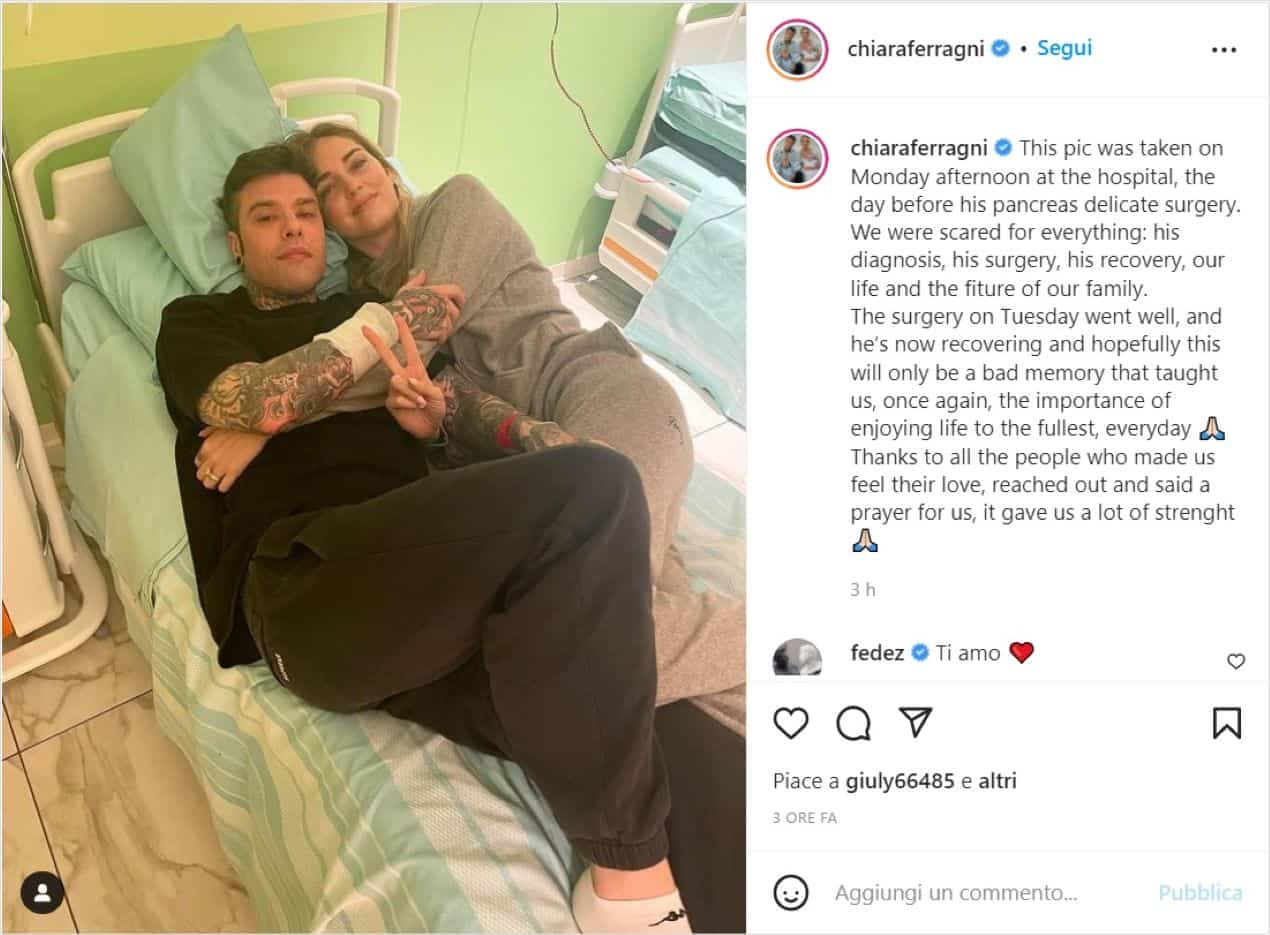Show tagged people on the photo
Screen dimensions: 1270x935
42,893
